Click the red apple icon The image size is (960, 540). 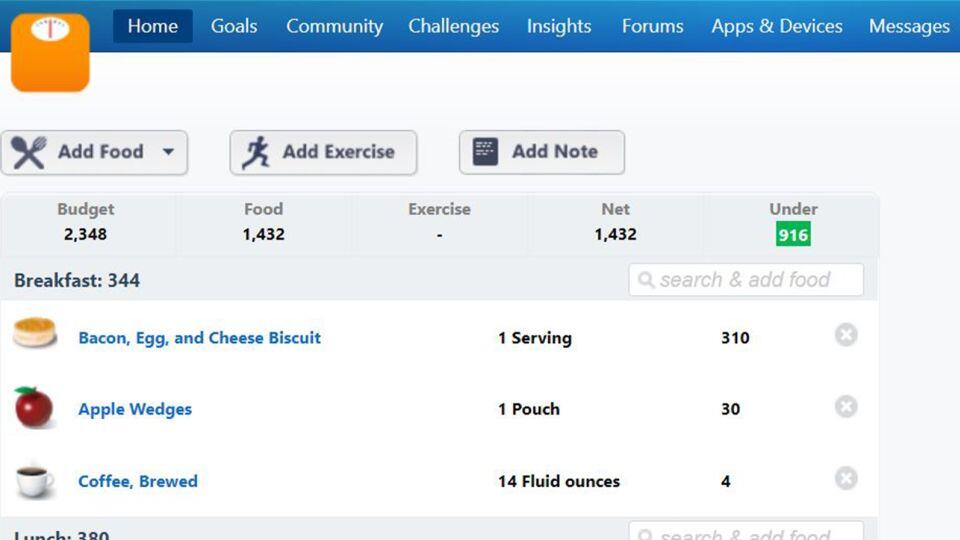34,407
